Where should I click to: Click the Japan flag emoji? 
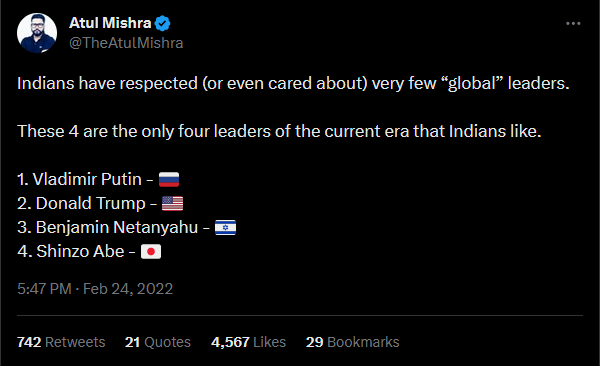point(151,252)
